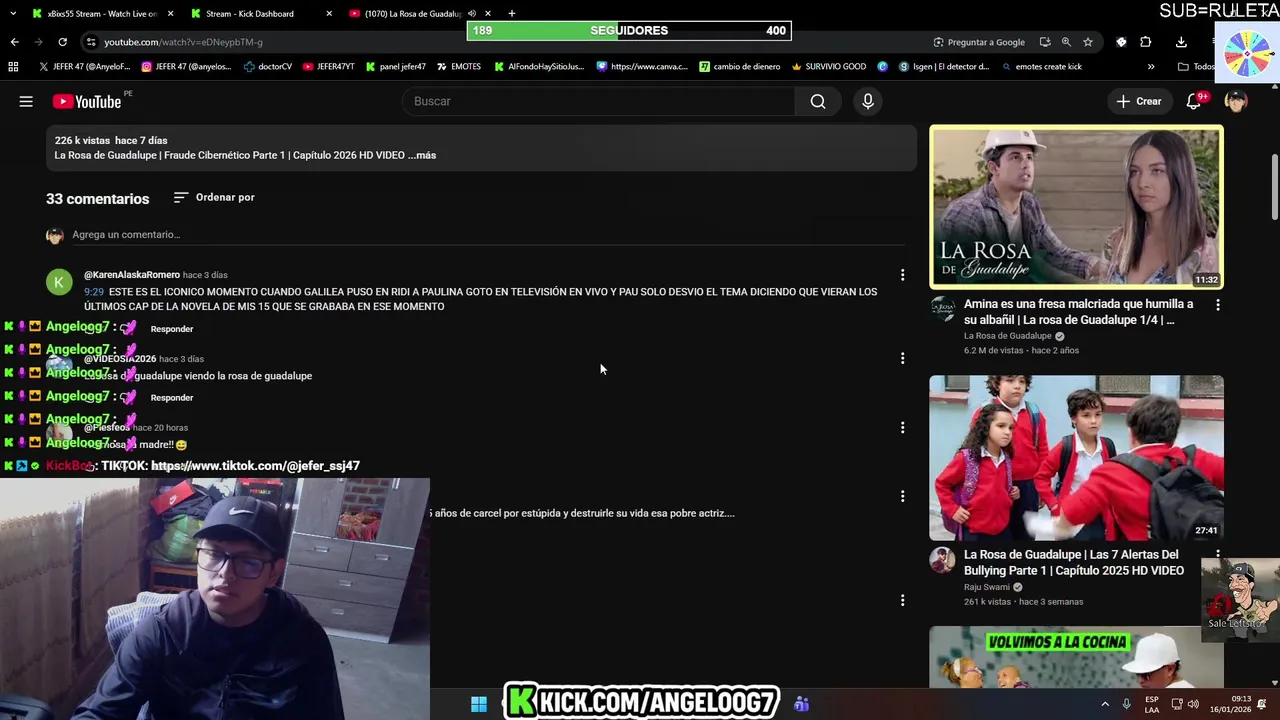Go back in browser history

(x=14, y=42)
